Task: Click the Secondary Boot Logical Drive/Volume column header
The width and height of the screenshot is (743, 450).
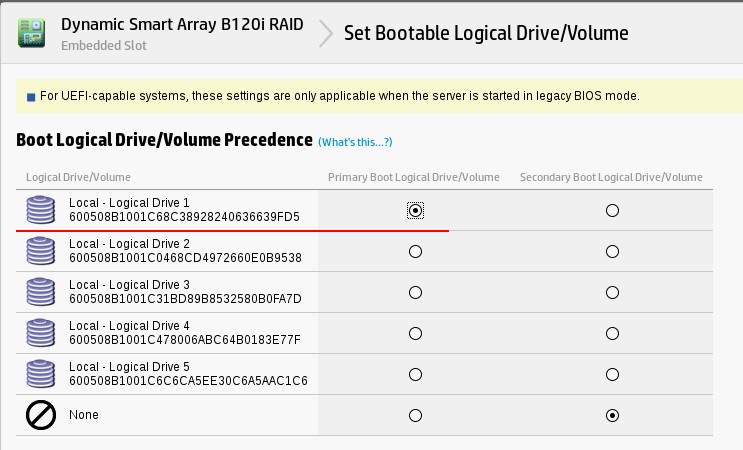Action: pos(611,177)
